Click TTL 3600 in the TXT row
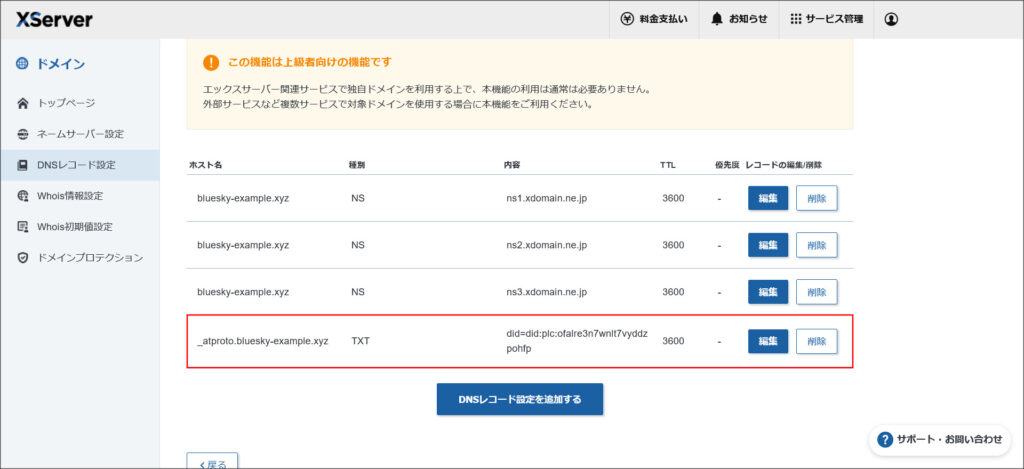This screenshot has height=469, width=1024. pos(673,341)
